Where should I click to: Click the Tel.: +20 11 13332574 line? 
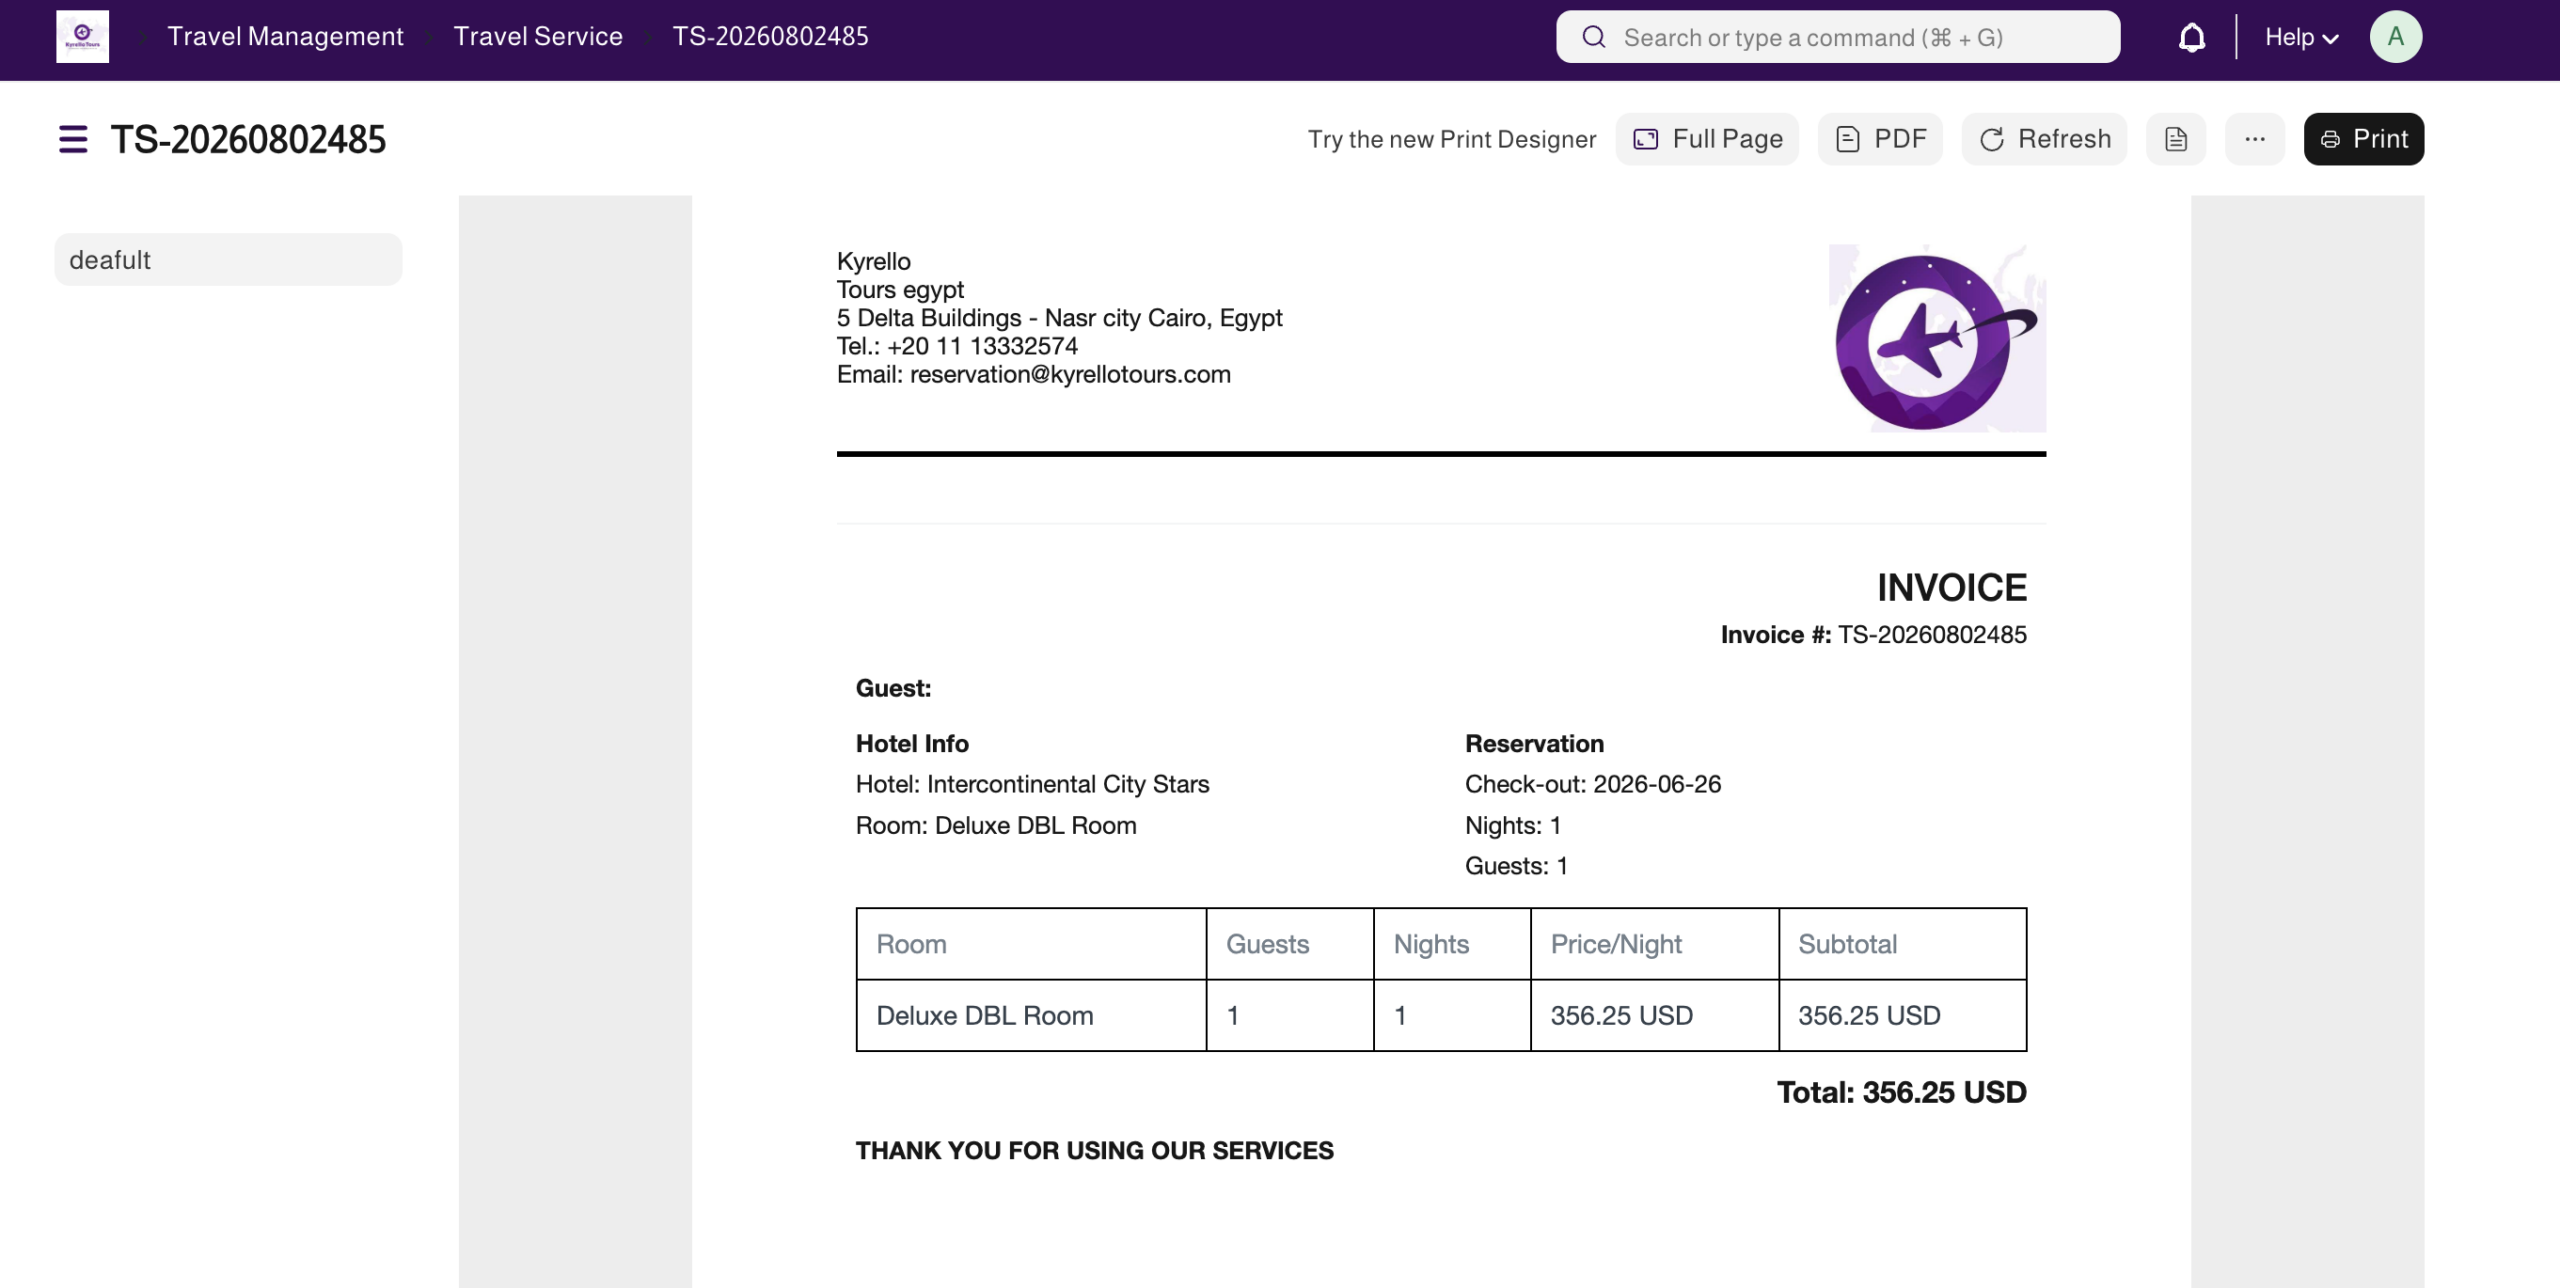957,346
